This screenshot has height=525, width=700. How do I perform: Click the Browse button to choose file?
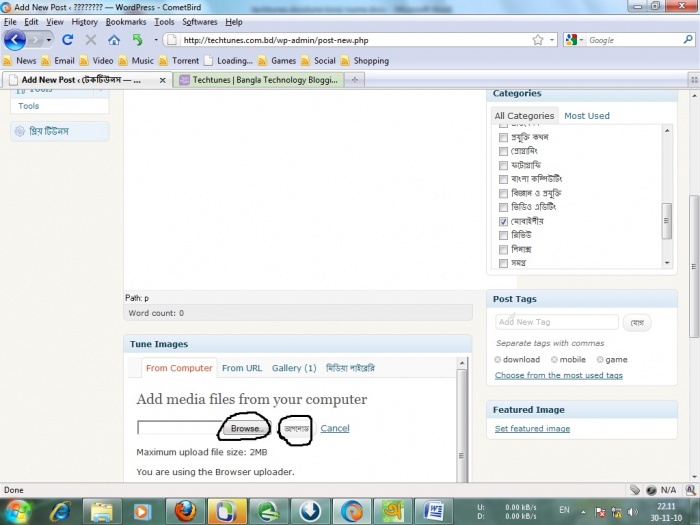coord(245,429)
